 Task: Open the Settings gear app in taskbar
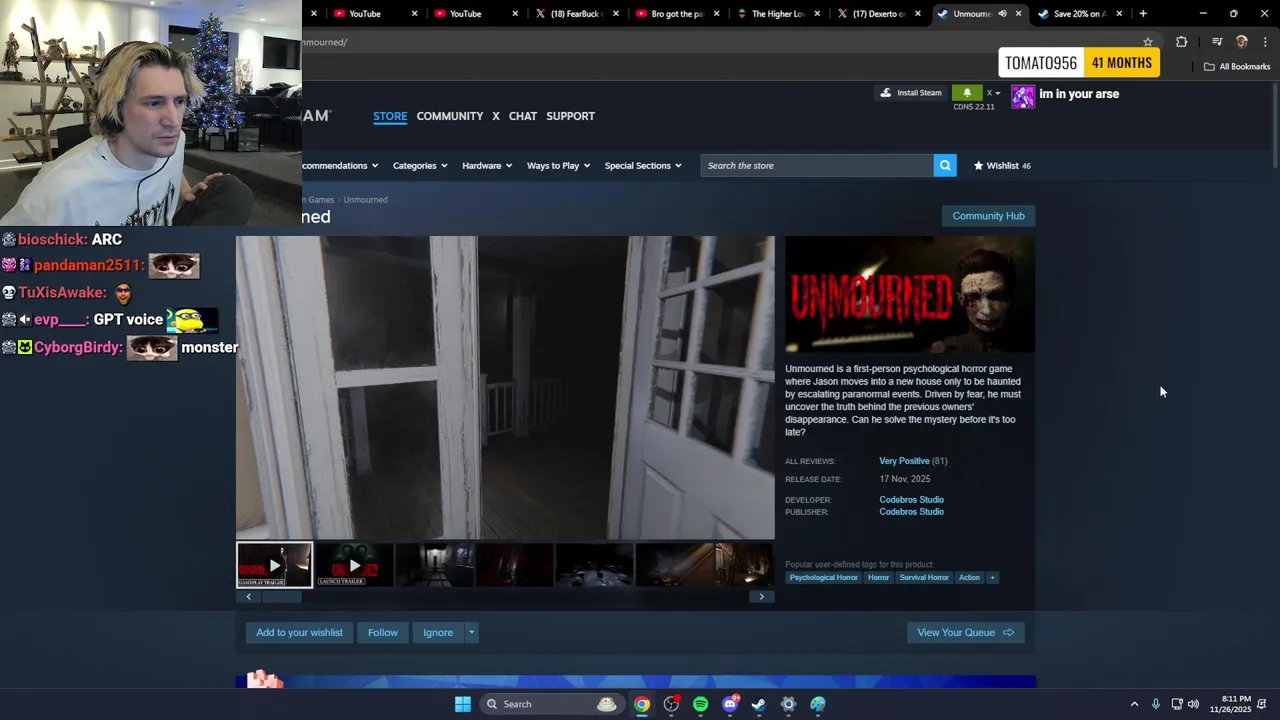788,704
